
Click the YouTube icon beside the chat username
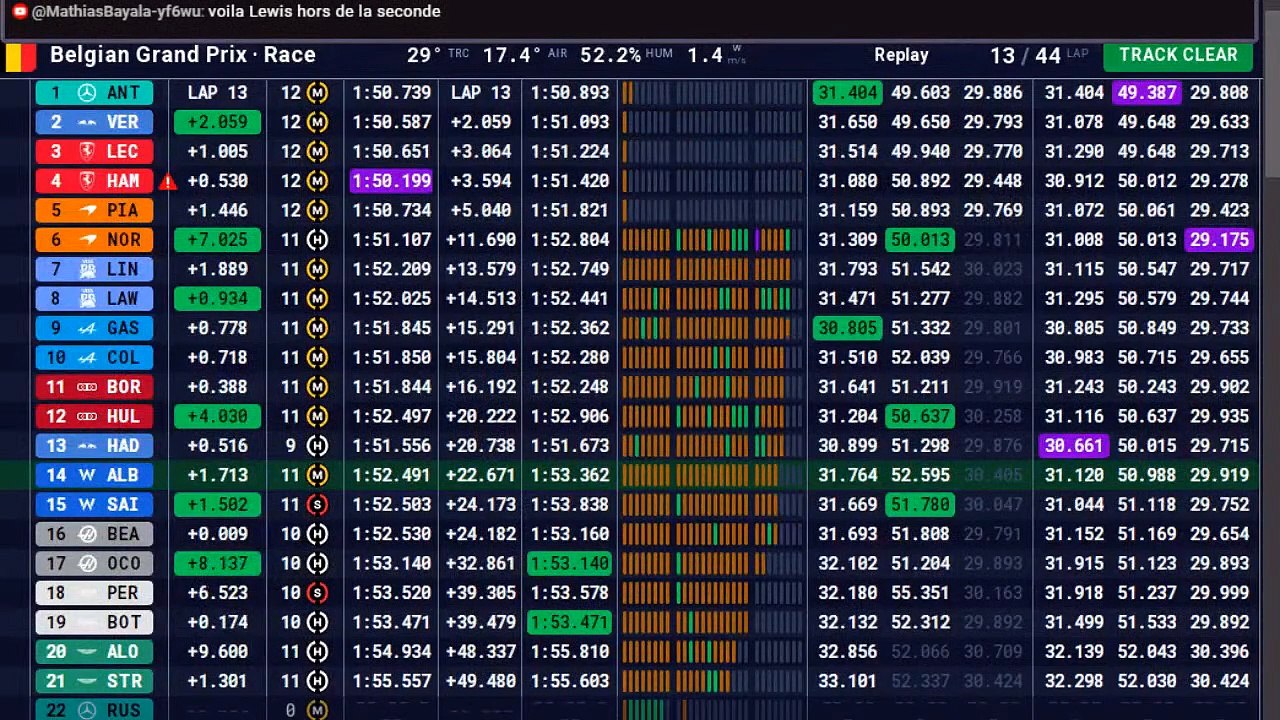click(x=19, y=12)
